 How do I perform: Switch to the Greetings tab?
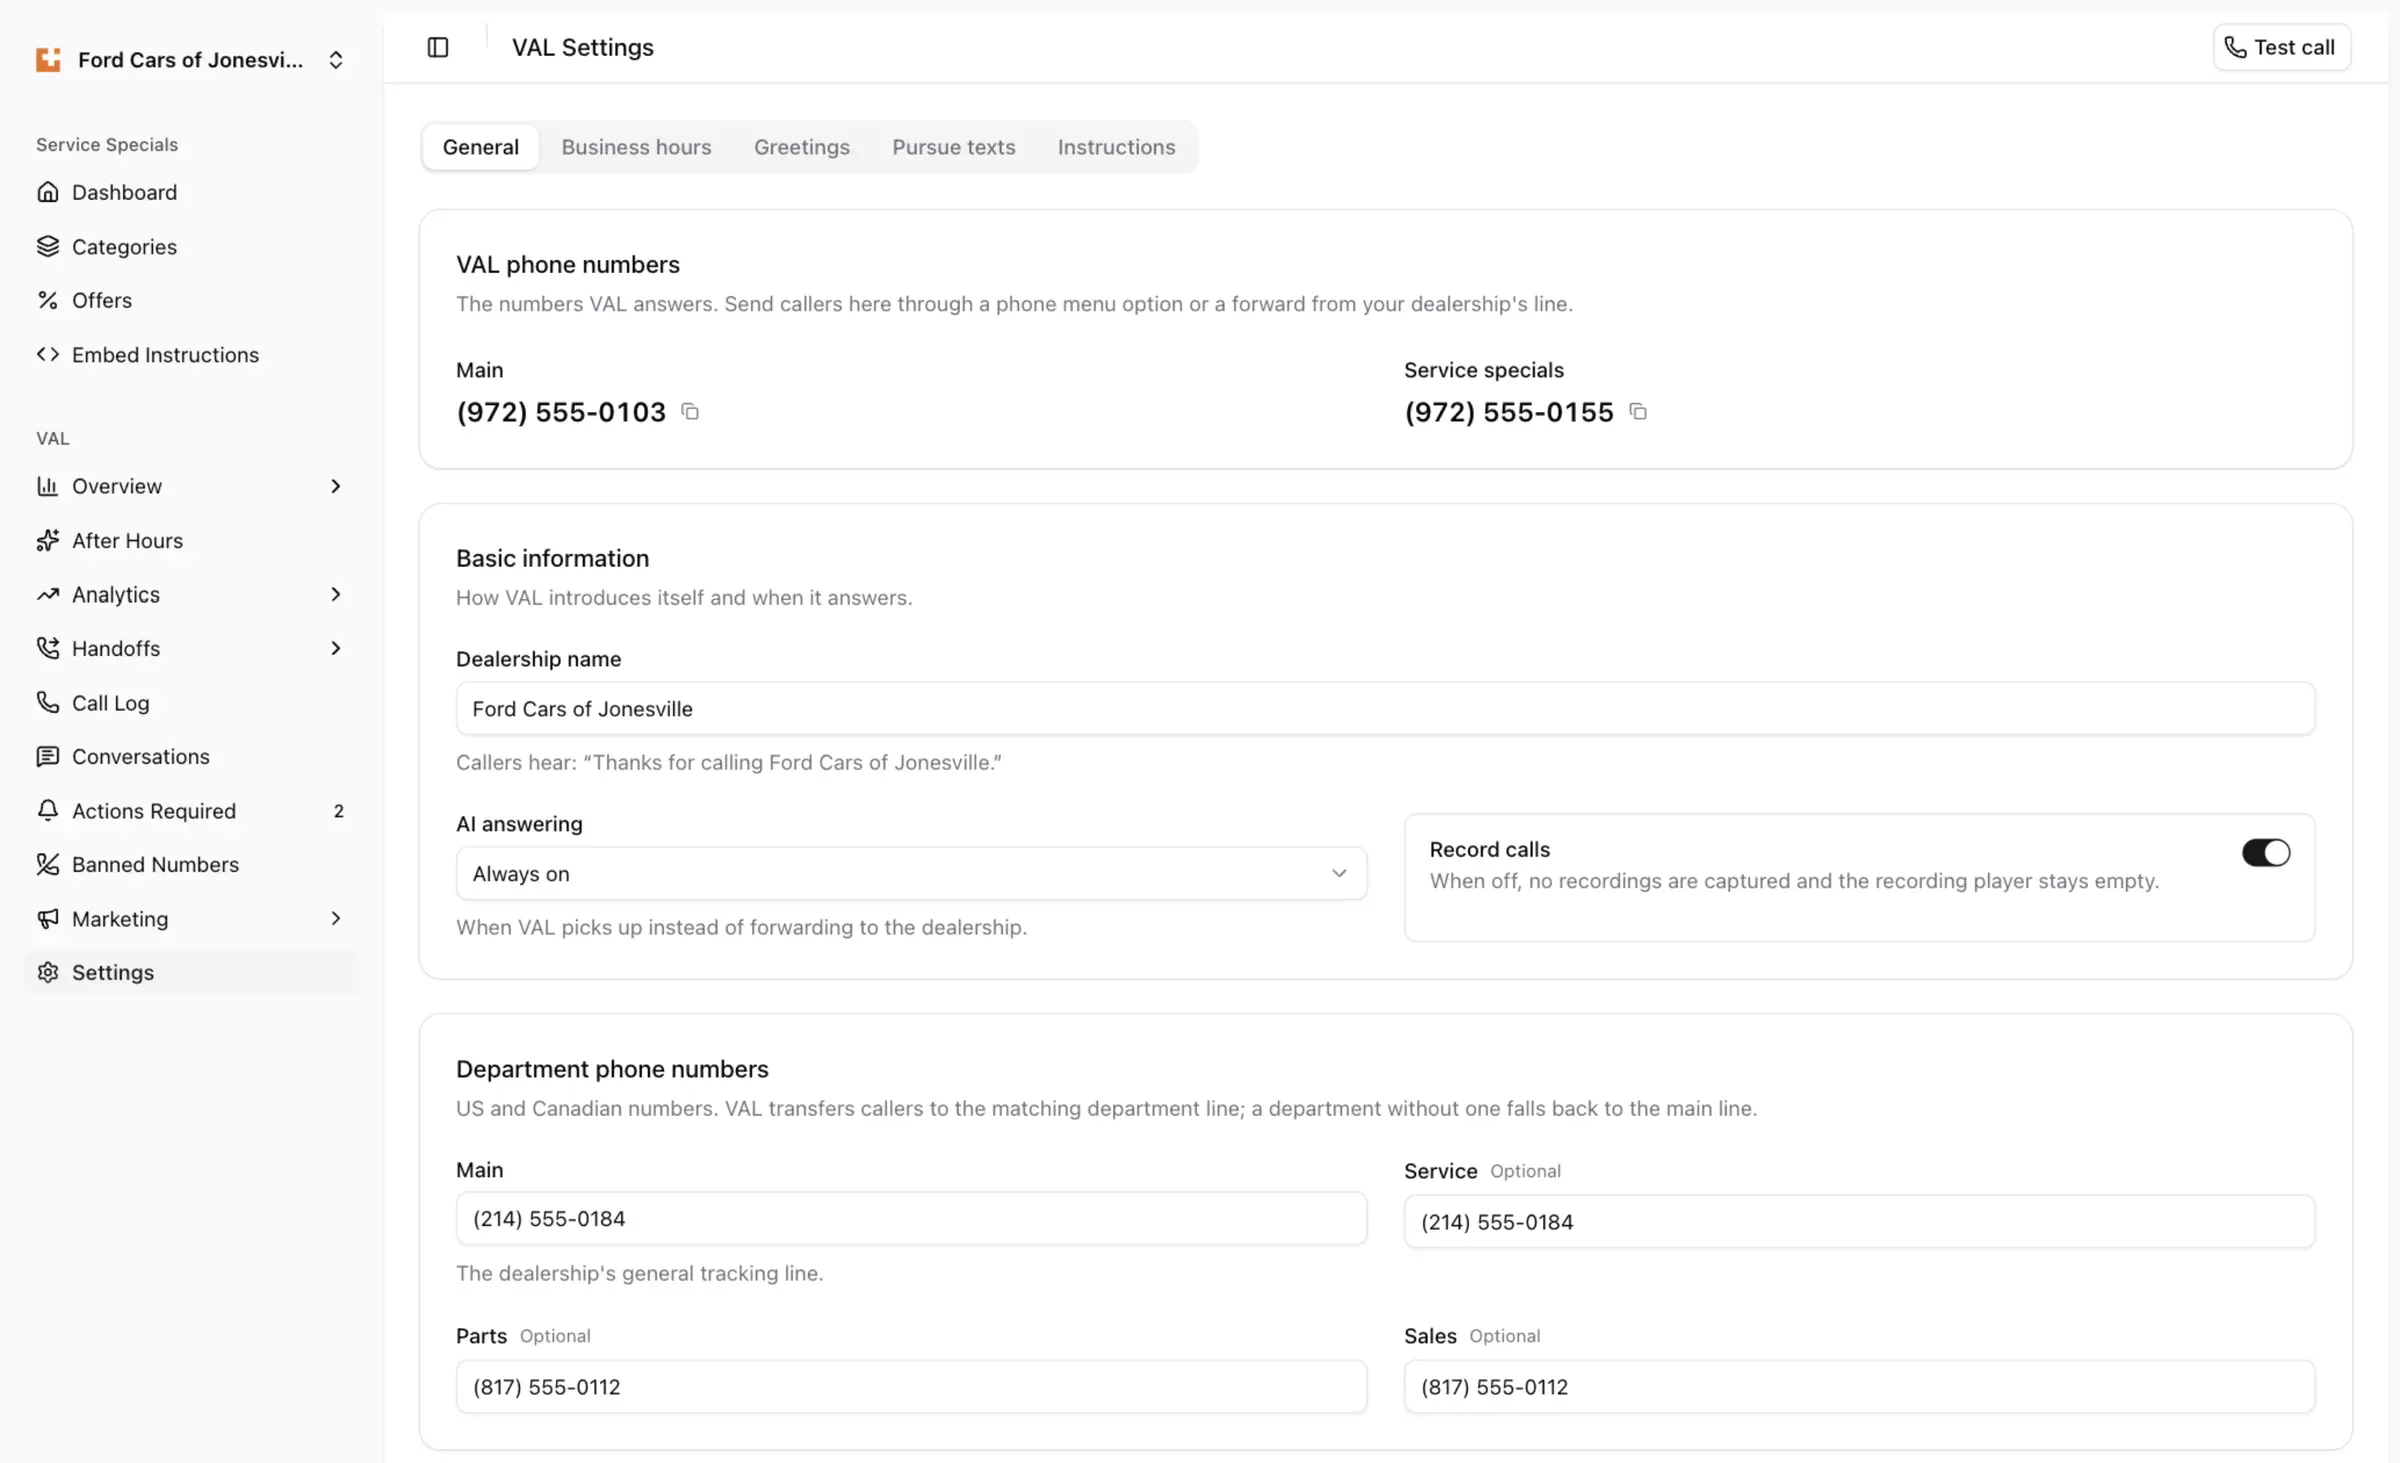tap(802, 147)
